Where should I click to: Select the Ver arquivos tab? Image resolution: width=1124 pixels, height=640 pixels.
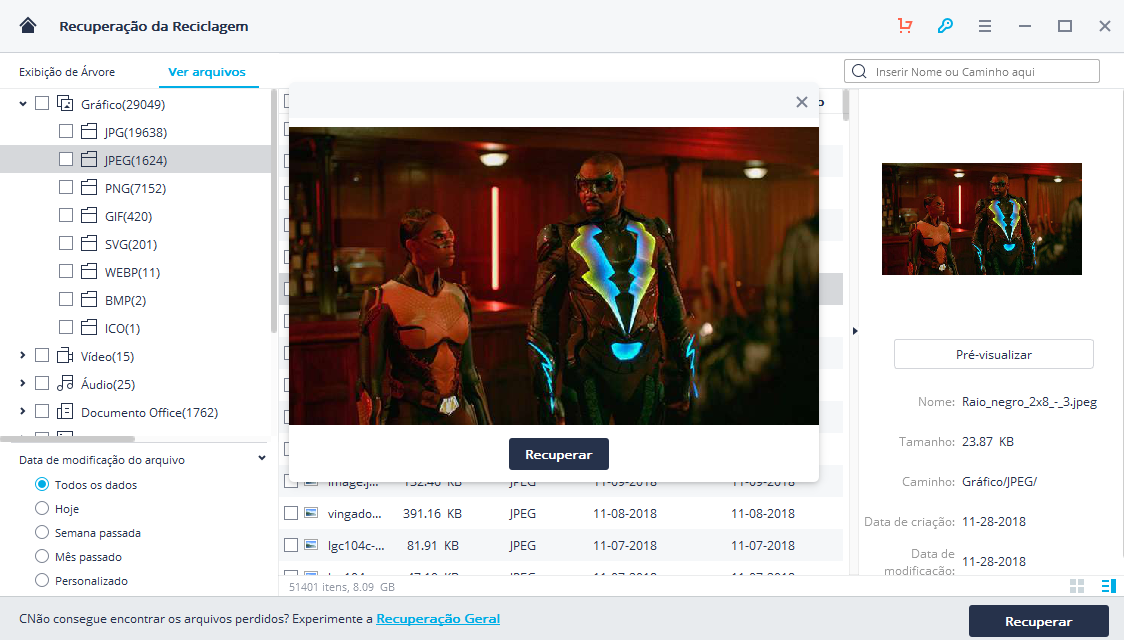[207, 72]
